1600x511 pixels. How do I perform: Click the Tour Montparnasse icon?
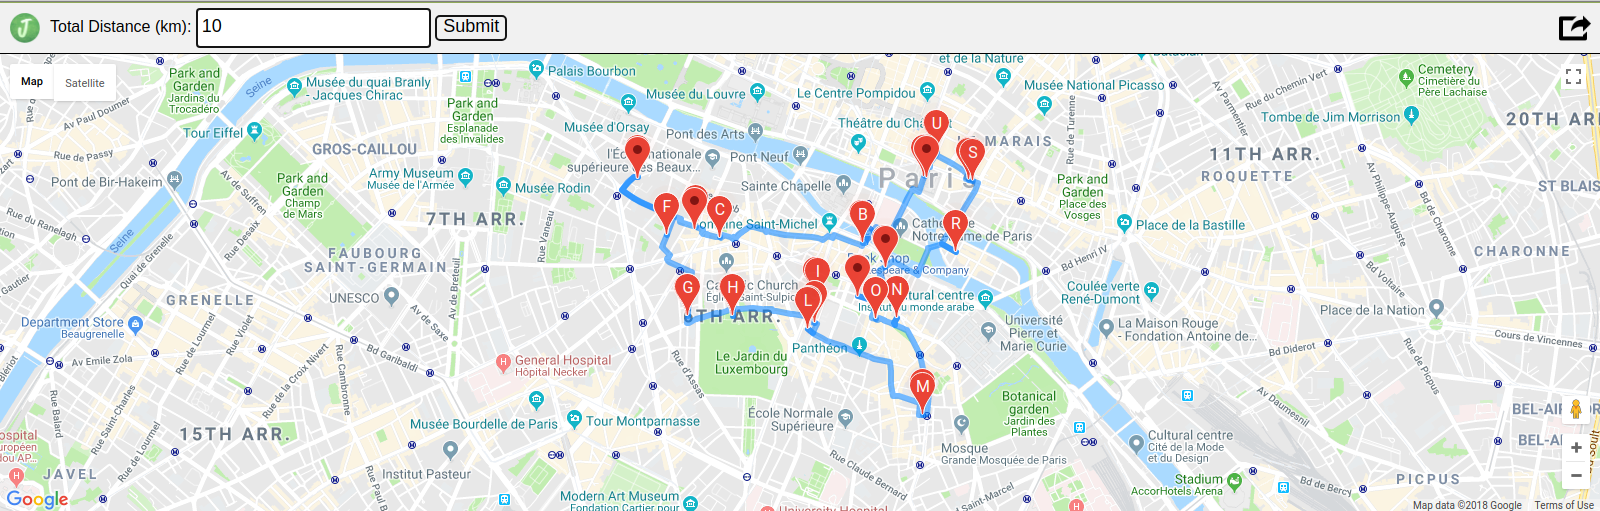[x=574, y=419]
